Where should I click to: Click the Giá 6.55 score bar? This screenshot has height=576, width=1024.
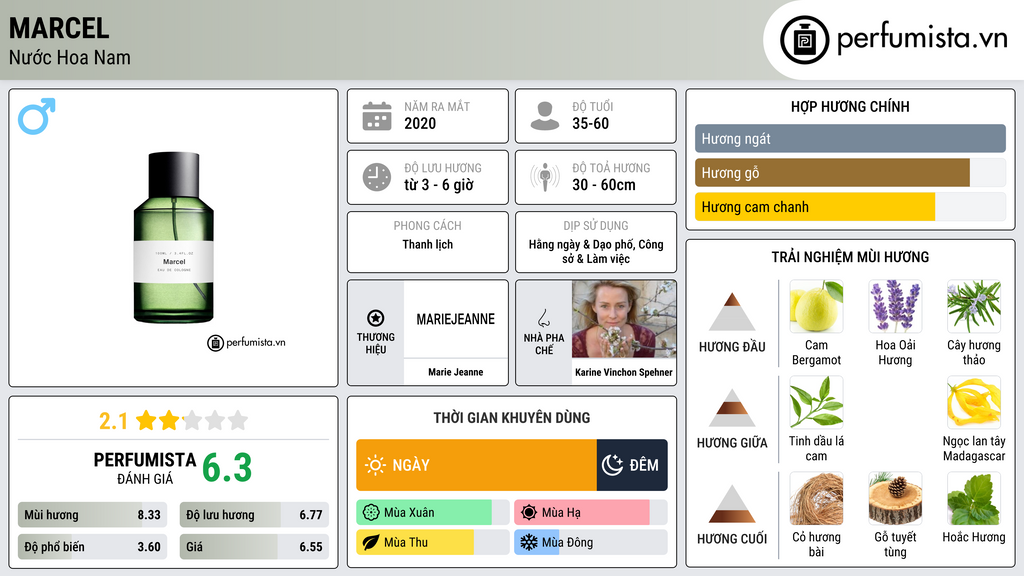pos(254,547)
